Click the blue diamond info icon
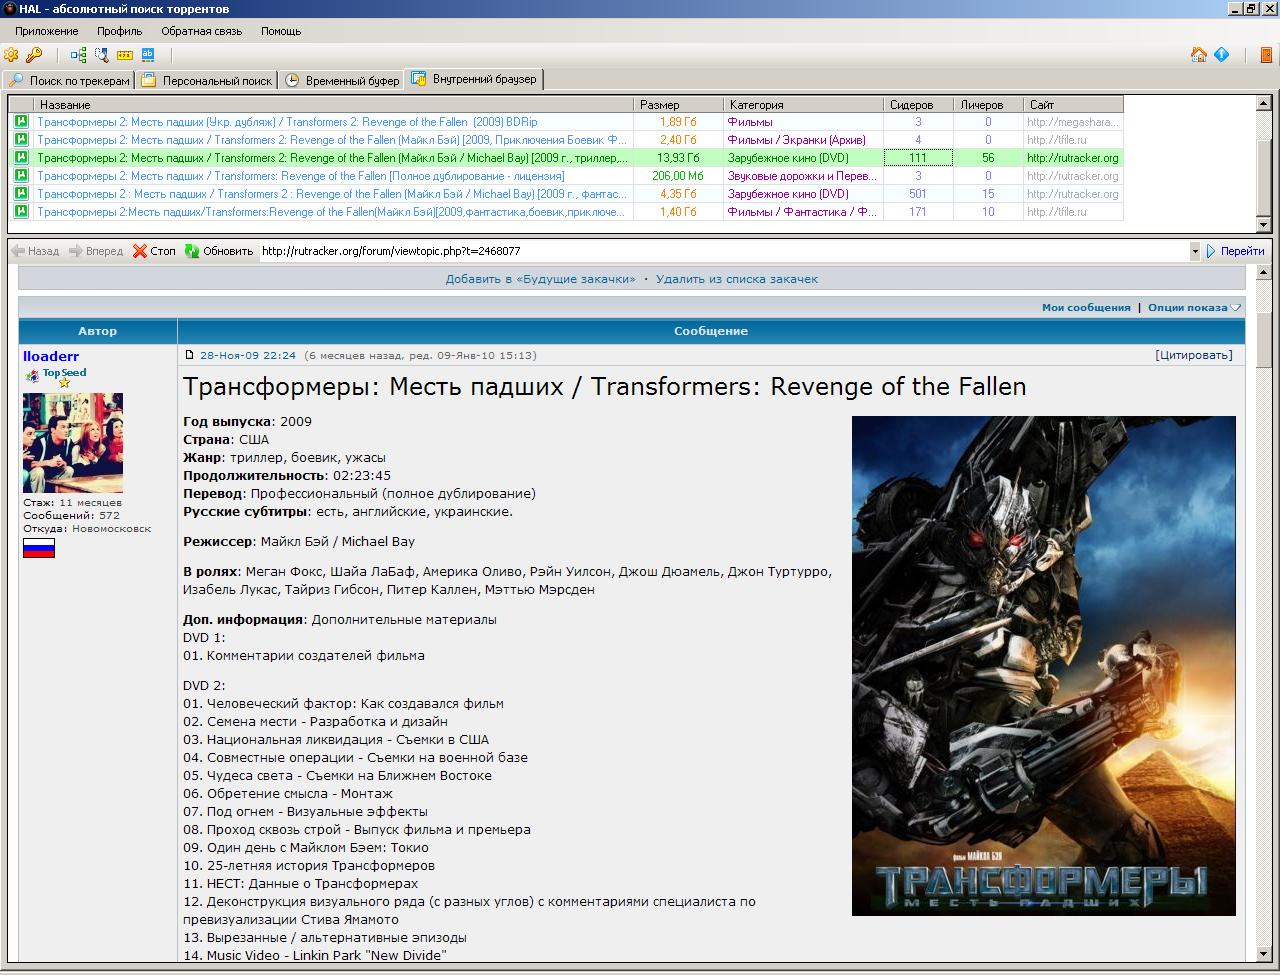Screen dimensions: 1280x975 (x=1221, y=55)
